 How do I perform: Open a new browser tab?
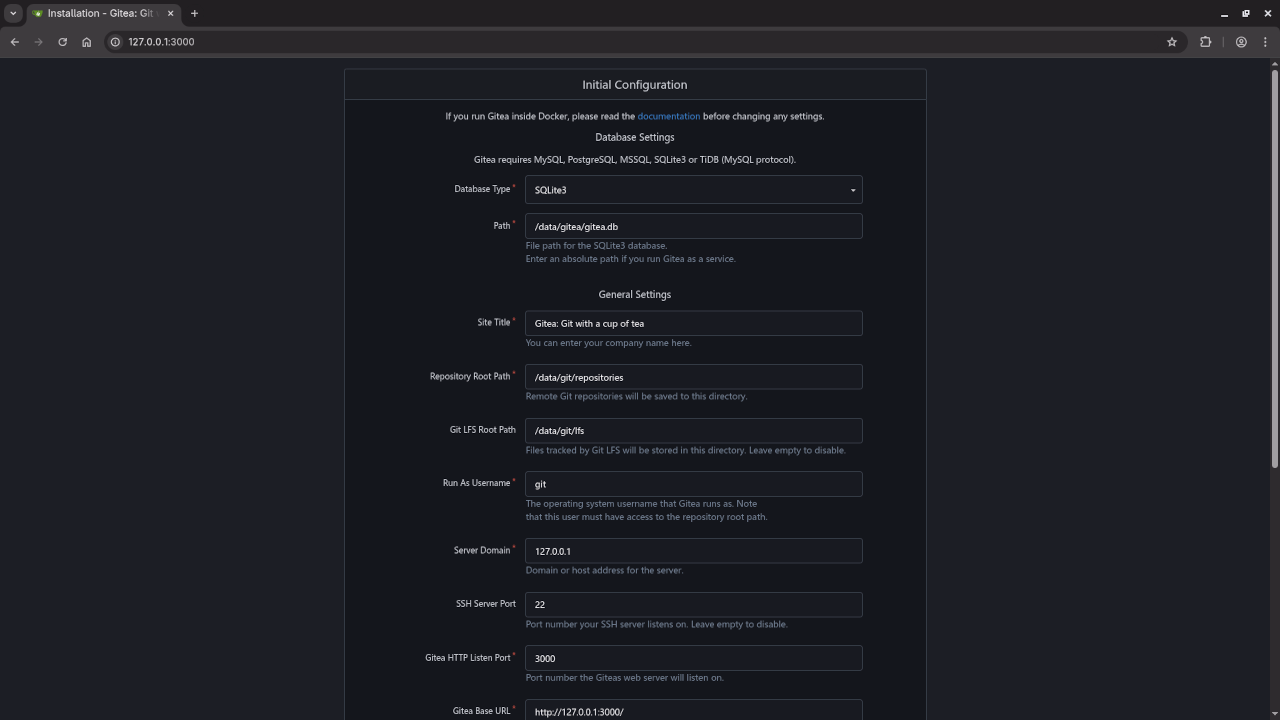click(194, 13)
